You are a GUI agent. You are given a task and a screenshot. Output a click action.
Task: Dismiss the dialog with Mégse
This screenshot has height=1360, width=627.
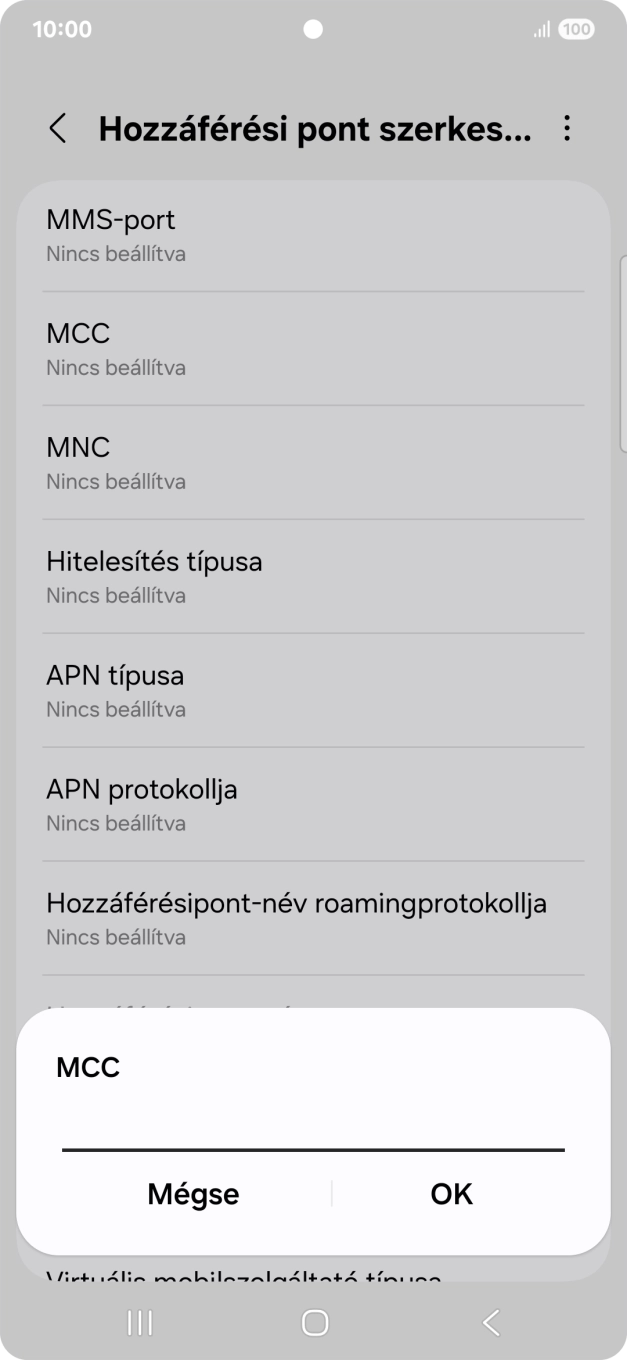(x=193, y=1194)
